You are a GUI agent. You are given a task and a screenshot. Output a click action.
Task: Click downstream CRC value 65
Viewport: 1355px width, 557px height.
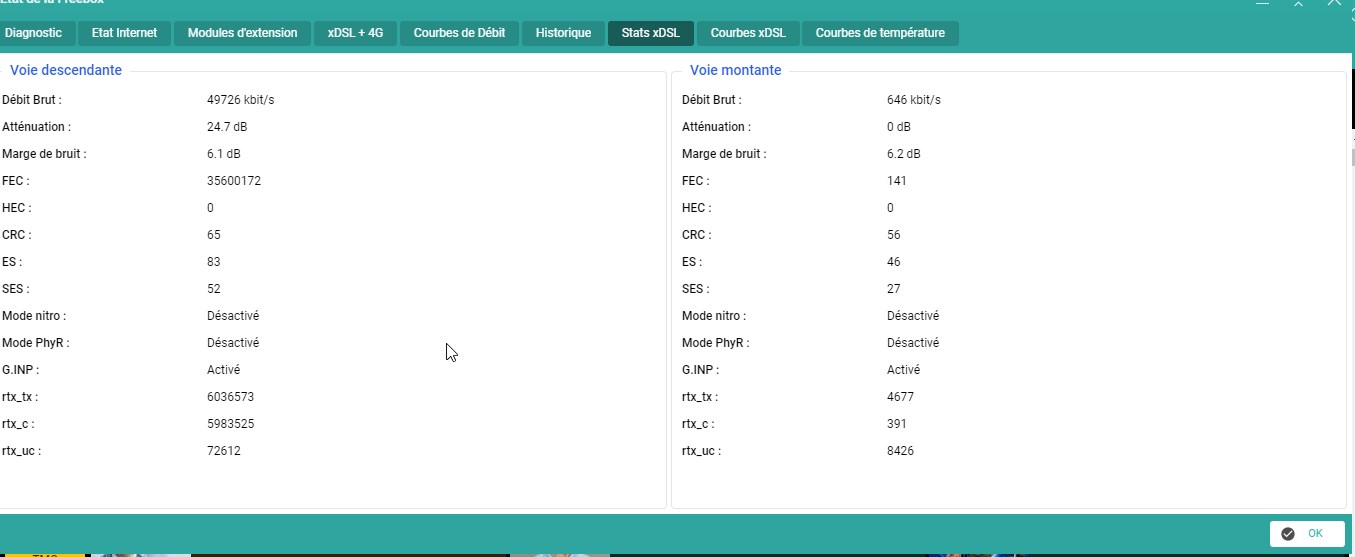(213, 235)
